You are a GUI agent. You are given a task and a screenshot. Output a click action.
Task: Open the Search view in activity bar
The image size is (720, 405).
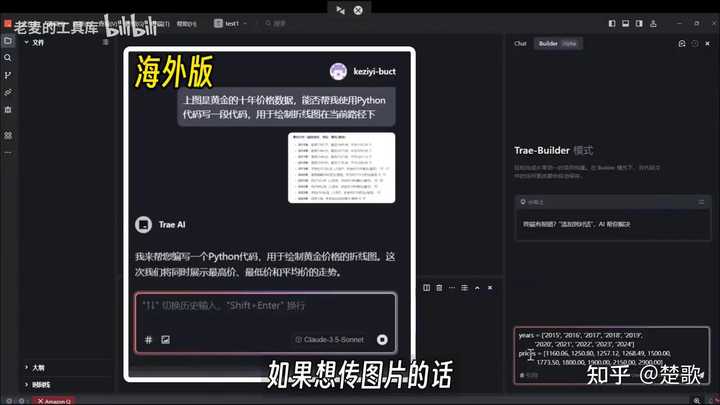click(8, 58)
